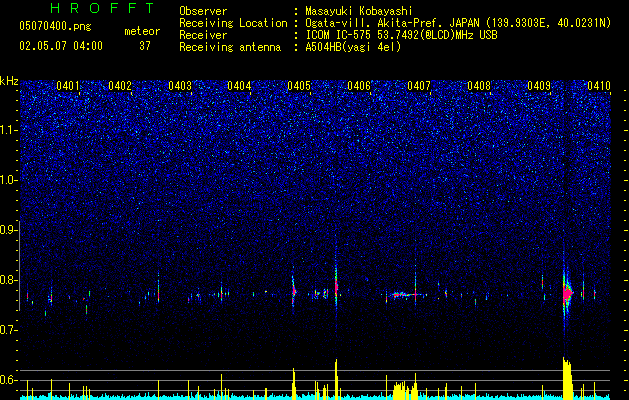The height and width of the screenshot is (400, 629).
Task: Click the A504HB(yagi 4el) antenna text
Action: (x=353, y=47)
